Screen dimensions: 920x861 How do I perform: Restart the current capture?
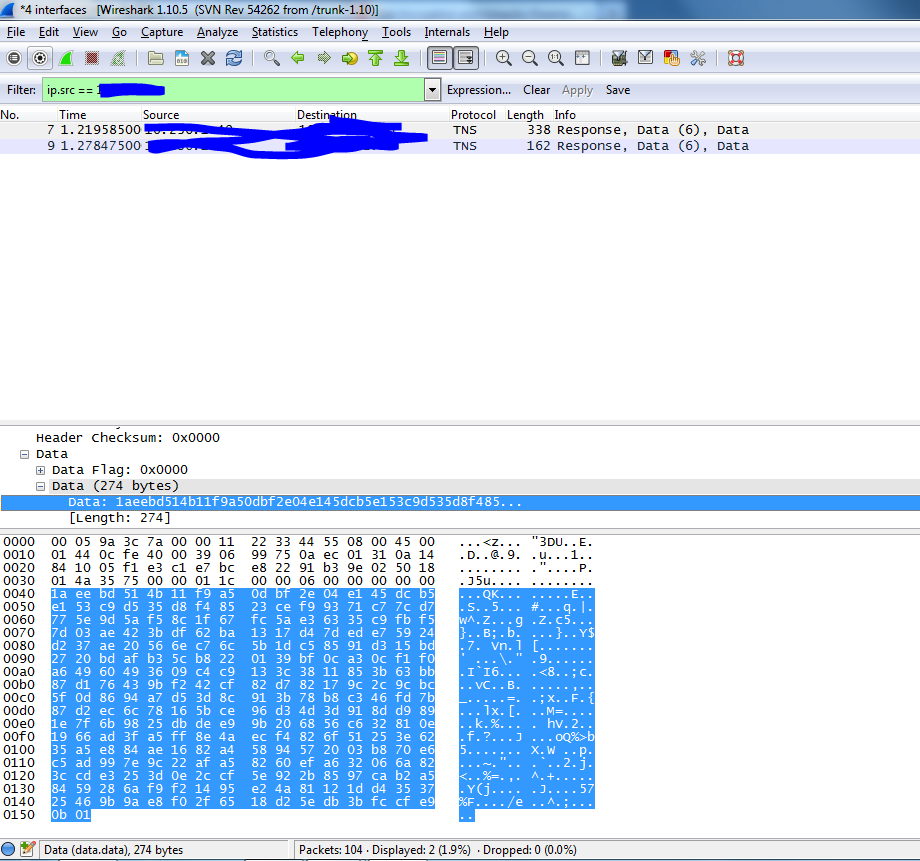pos(119,58)
